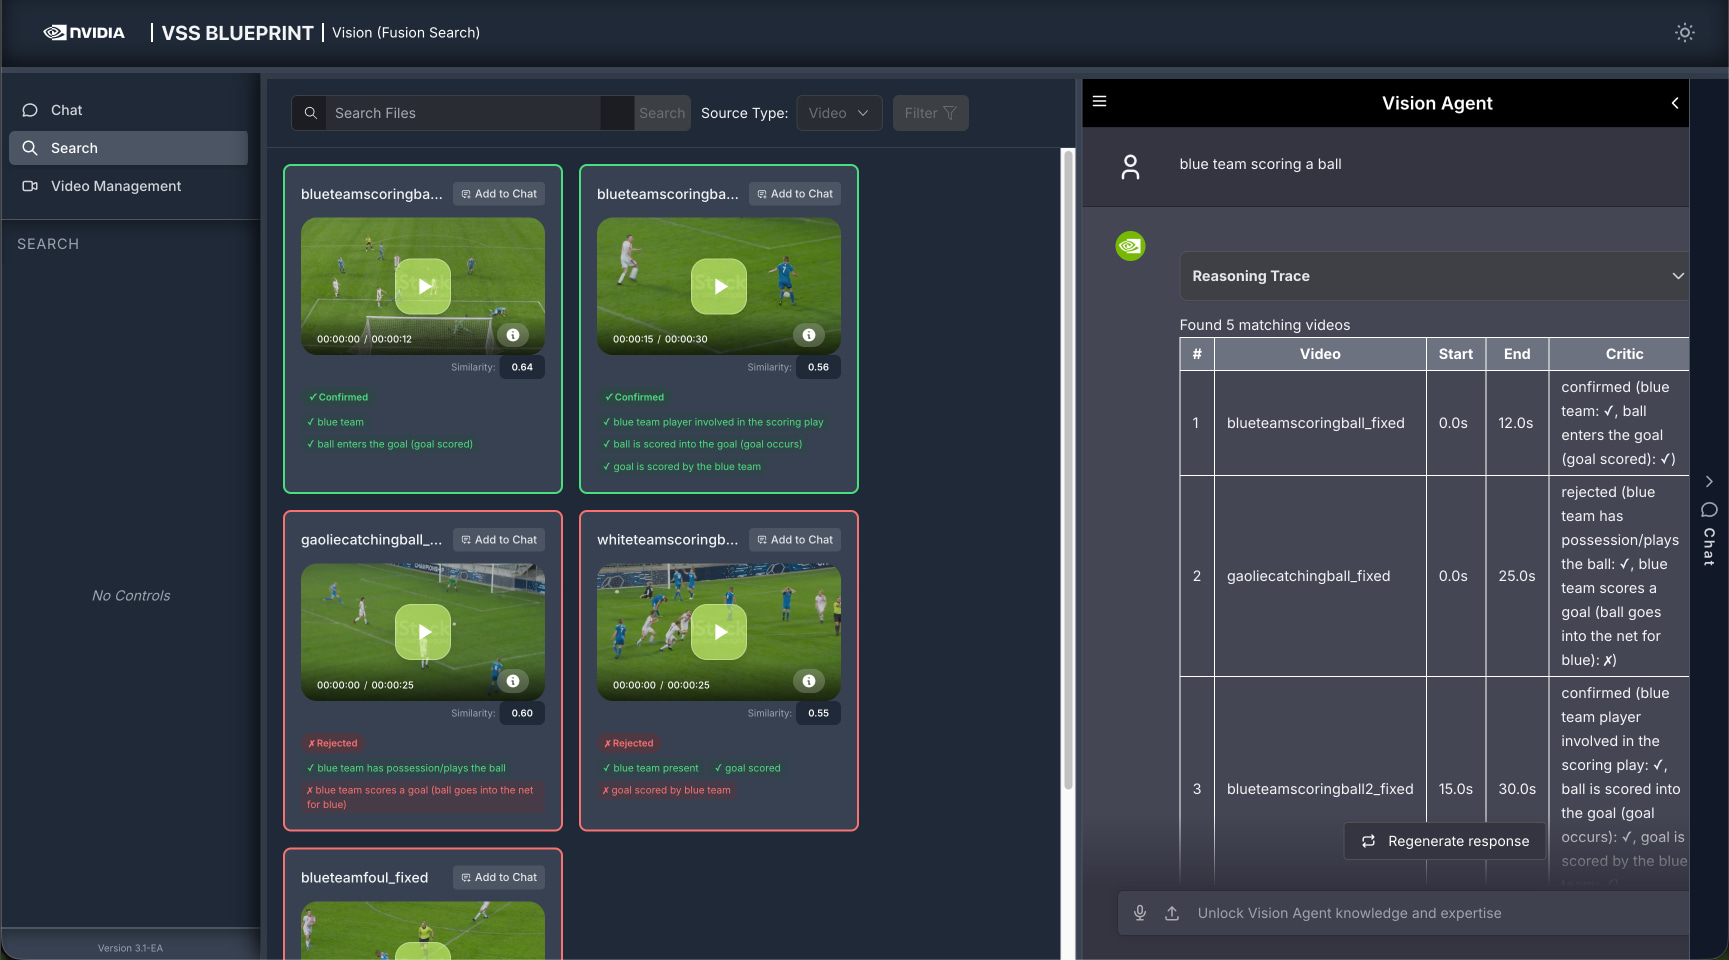The width and height of the screenshot is (1729, 960).
Task: Click the magnifier icon in Search Files
Action: [311, 113]
